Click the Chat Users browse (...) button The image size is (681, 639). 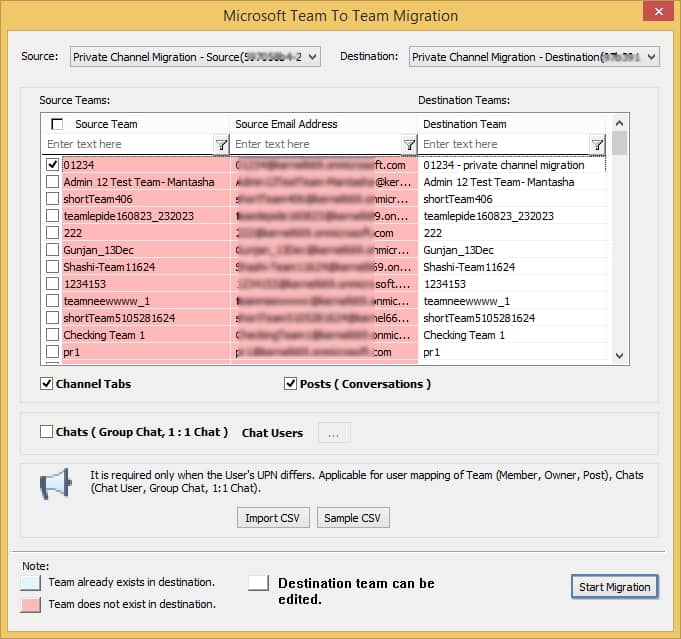334,433
